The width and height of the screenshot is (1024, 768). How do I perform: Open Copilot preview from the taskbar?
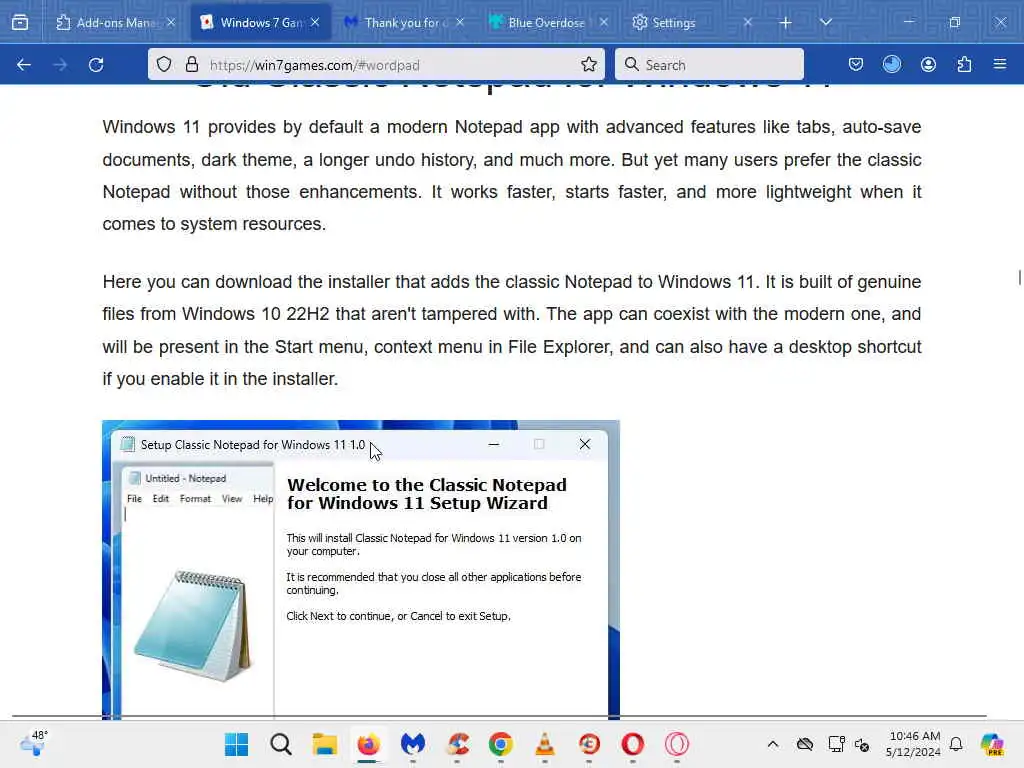point(993,744)
